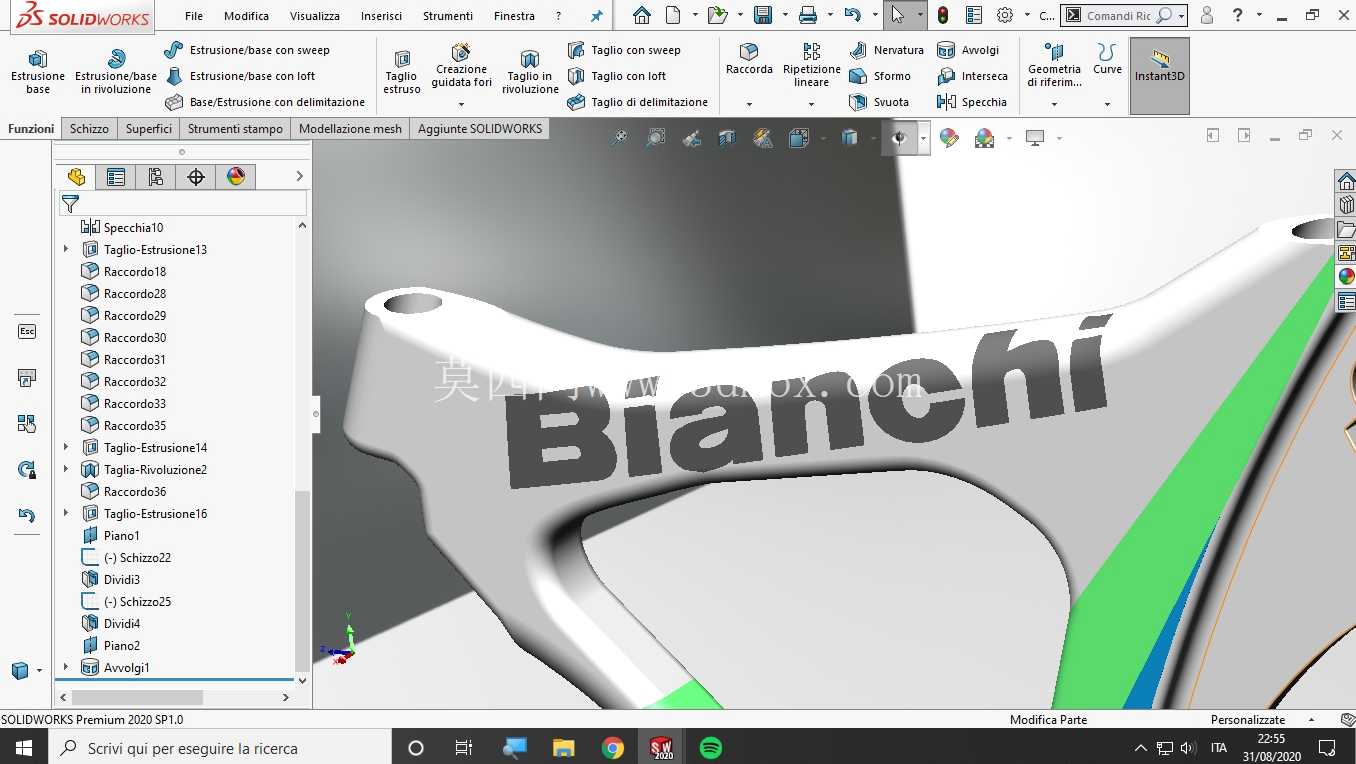Expand the Taglio-Estrusione16 feature

tap(66, 513)
